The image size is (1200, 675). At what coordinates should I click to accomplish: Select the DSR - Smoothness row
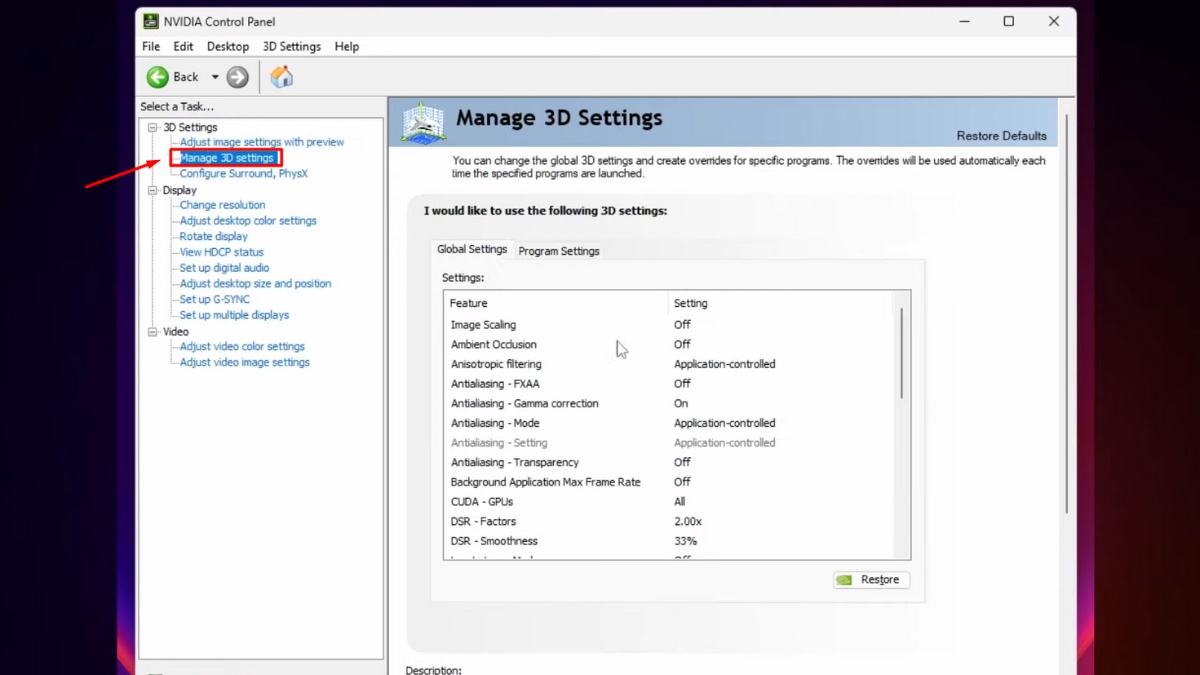[x=670, y=541]
